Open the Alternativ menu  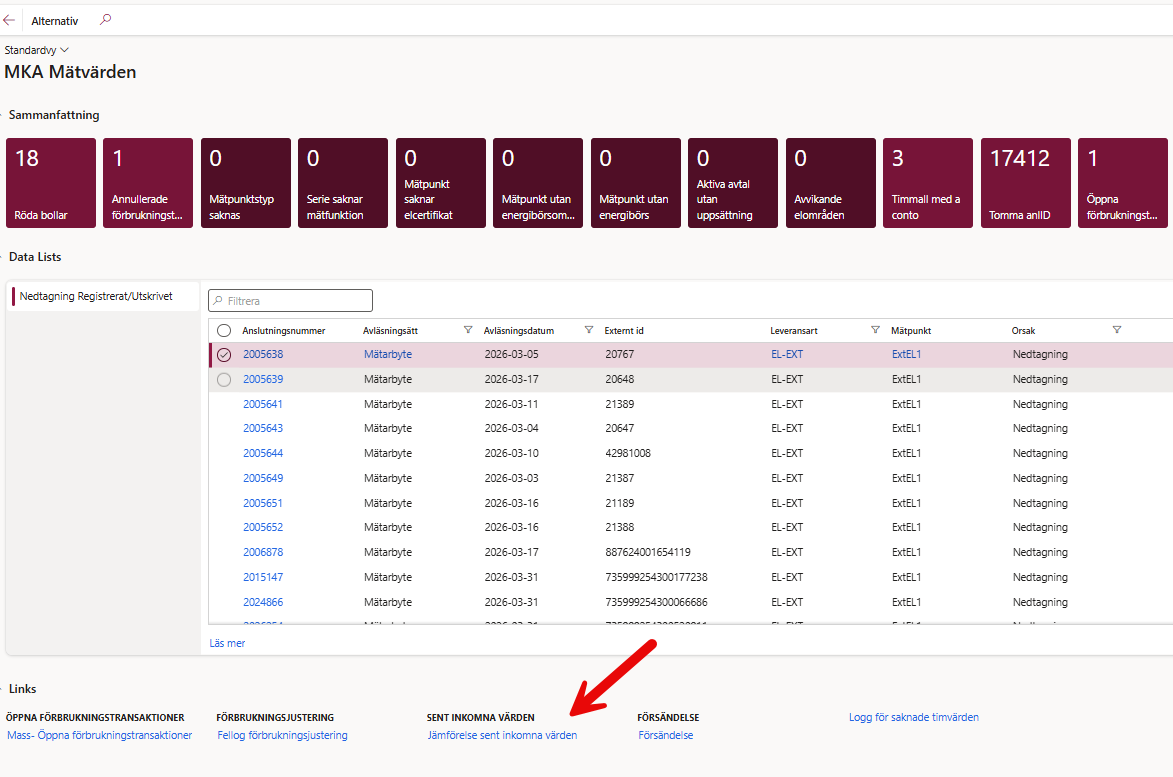pyautogui.click(x=54, y=20)
